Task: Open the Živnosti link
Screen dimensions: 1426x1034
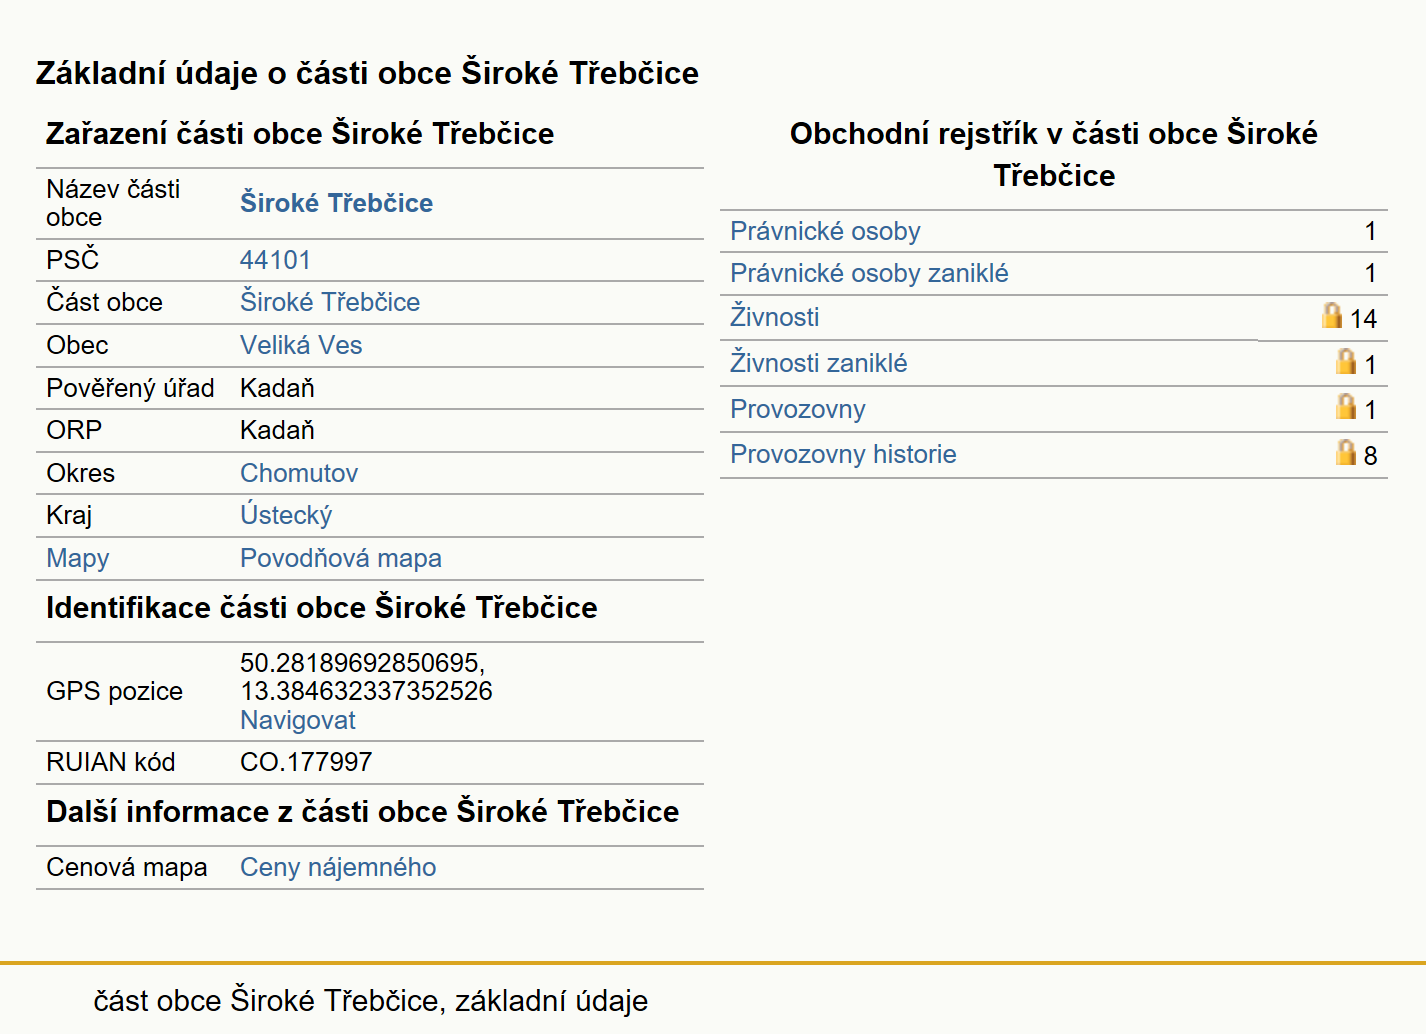Action: (774, 317)
